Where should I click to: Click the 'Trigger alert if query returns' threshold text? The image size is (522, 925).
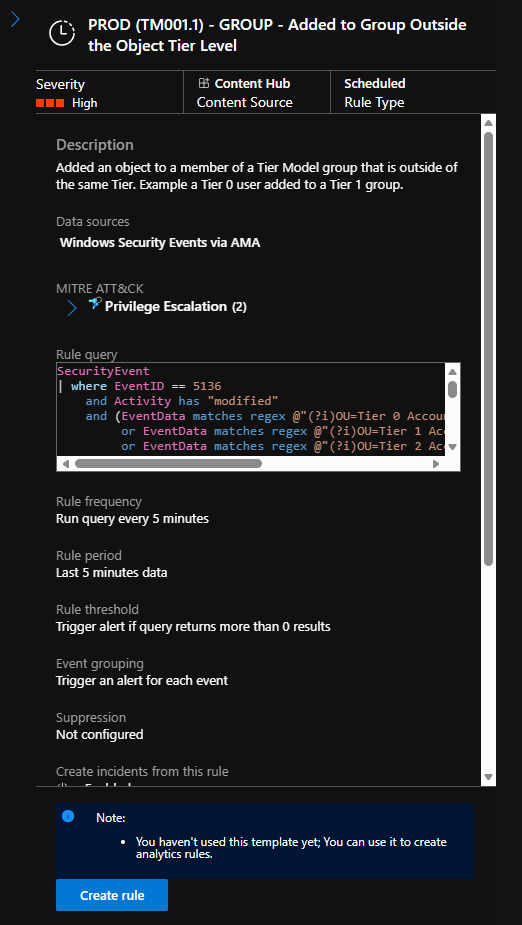coord(193,626)
